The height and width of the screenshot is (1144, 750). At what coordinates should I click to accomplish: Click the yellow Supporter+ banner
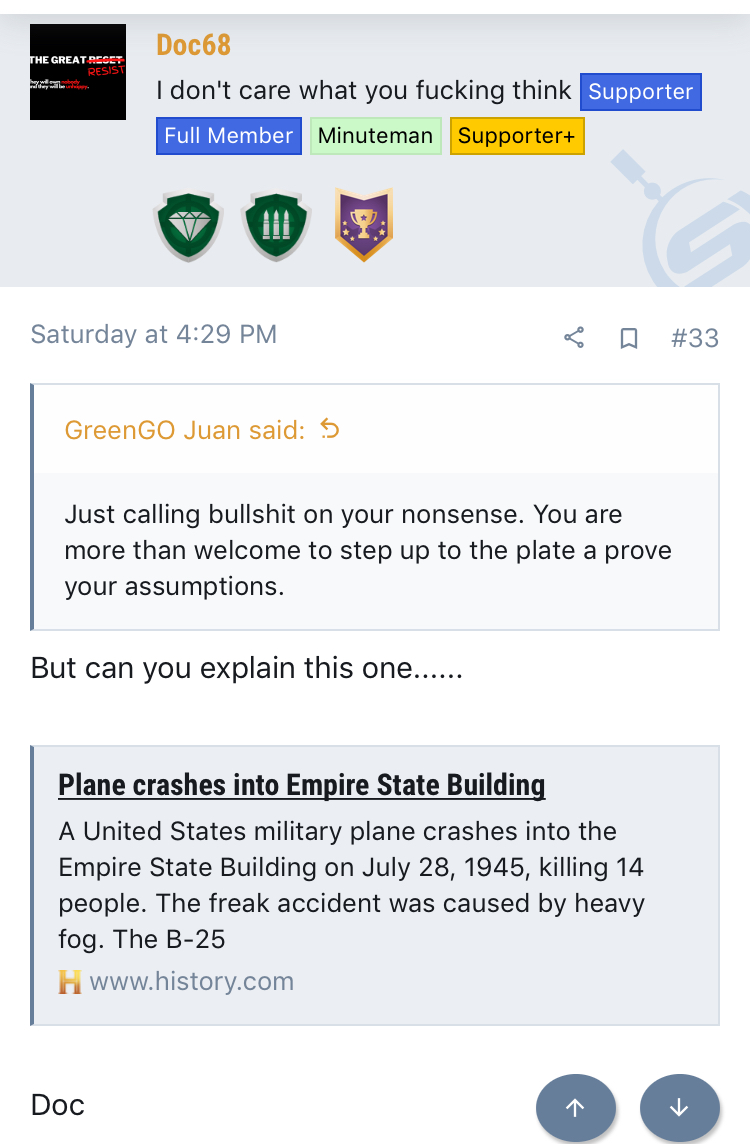click(x=517, y=136)
